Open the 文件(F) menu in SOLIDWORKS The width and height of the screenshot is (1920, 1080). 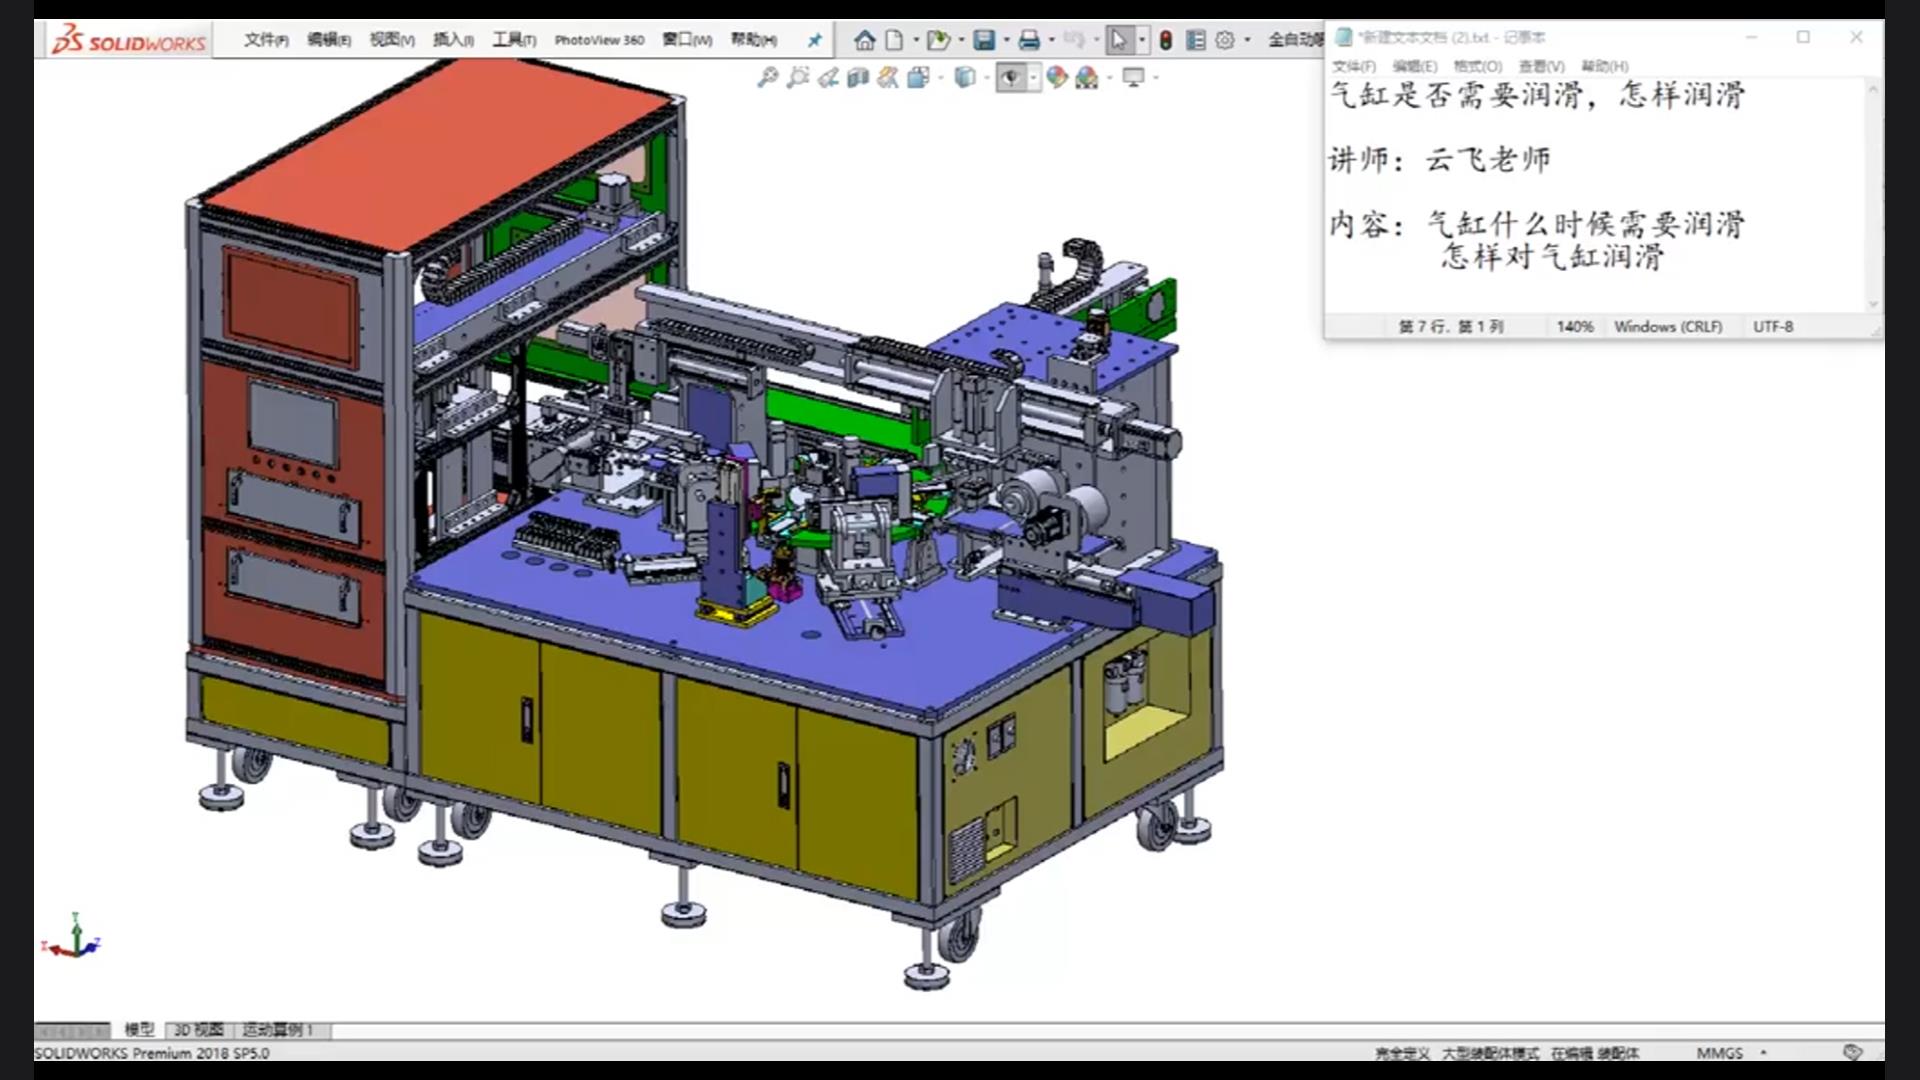266,40
